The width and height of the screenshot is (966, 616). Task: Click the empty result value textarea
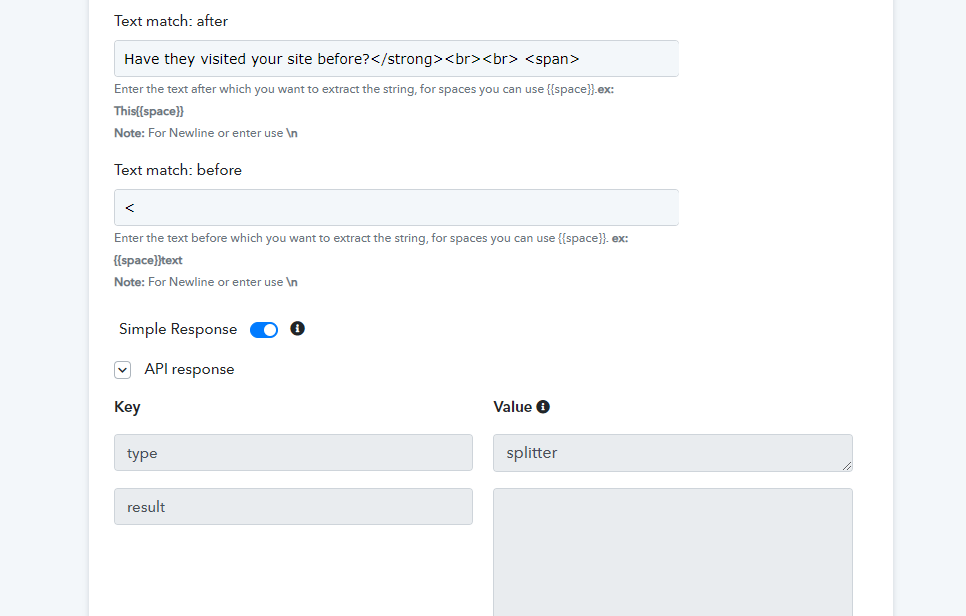click(x=672, y=552)
